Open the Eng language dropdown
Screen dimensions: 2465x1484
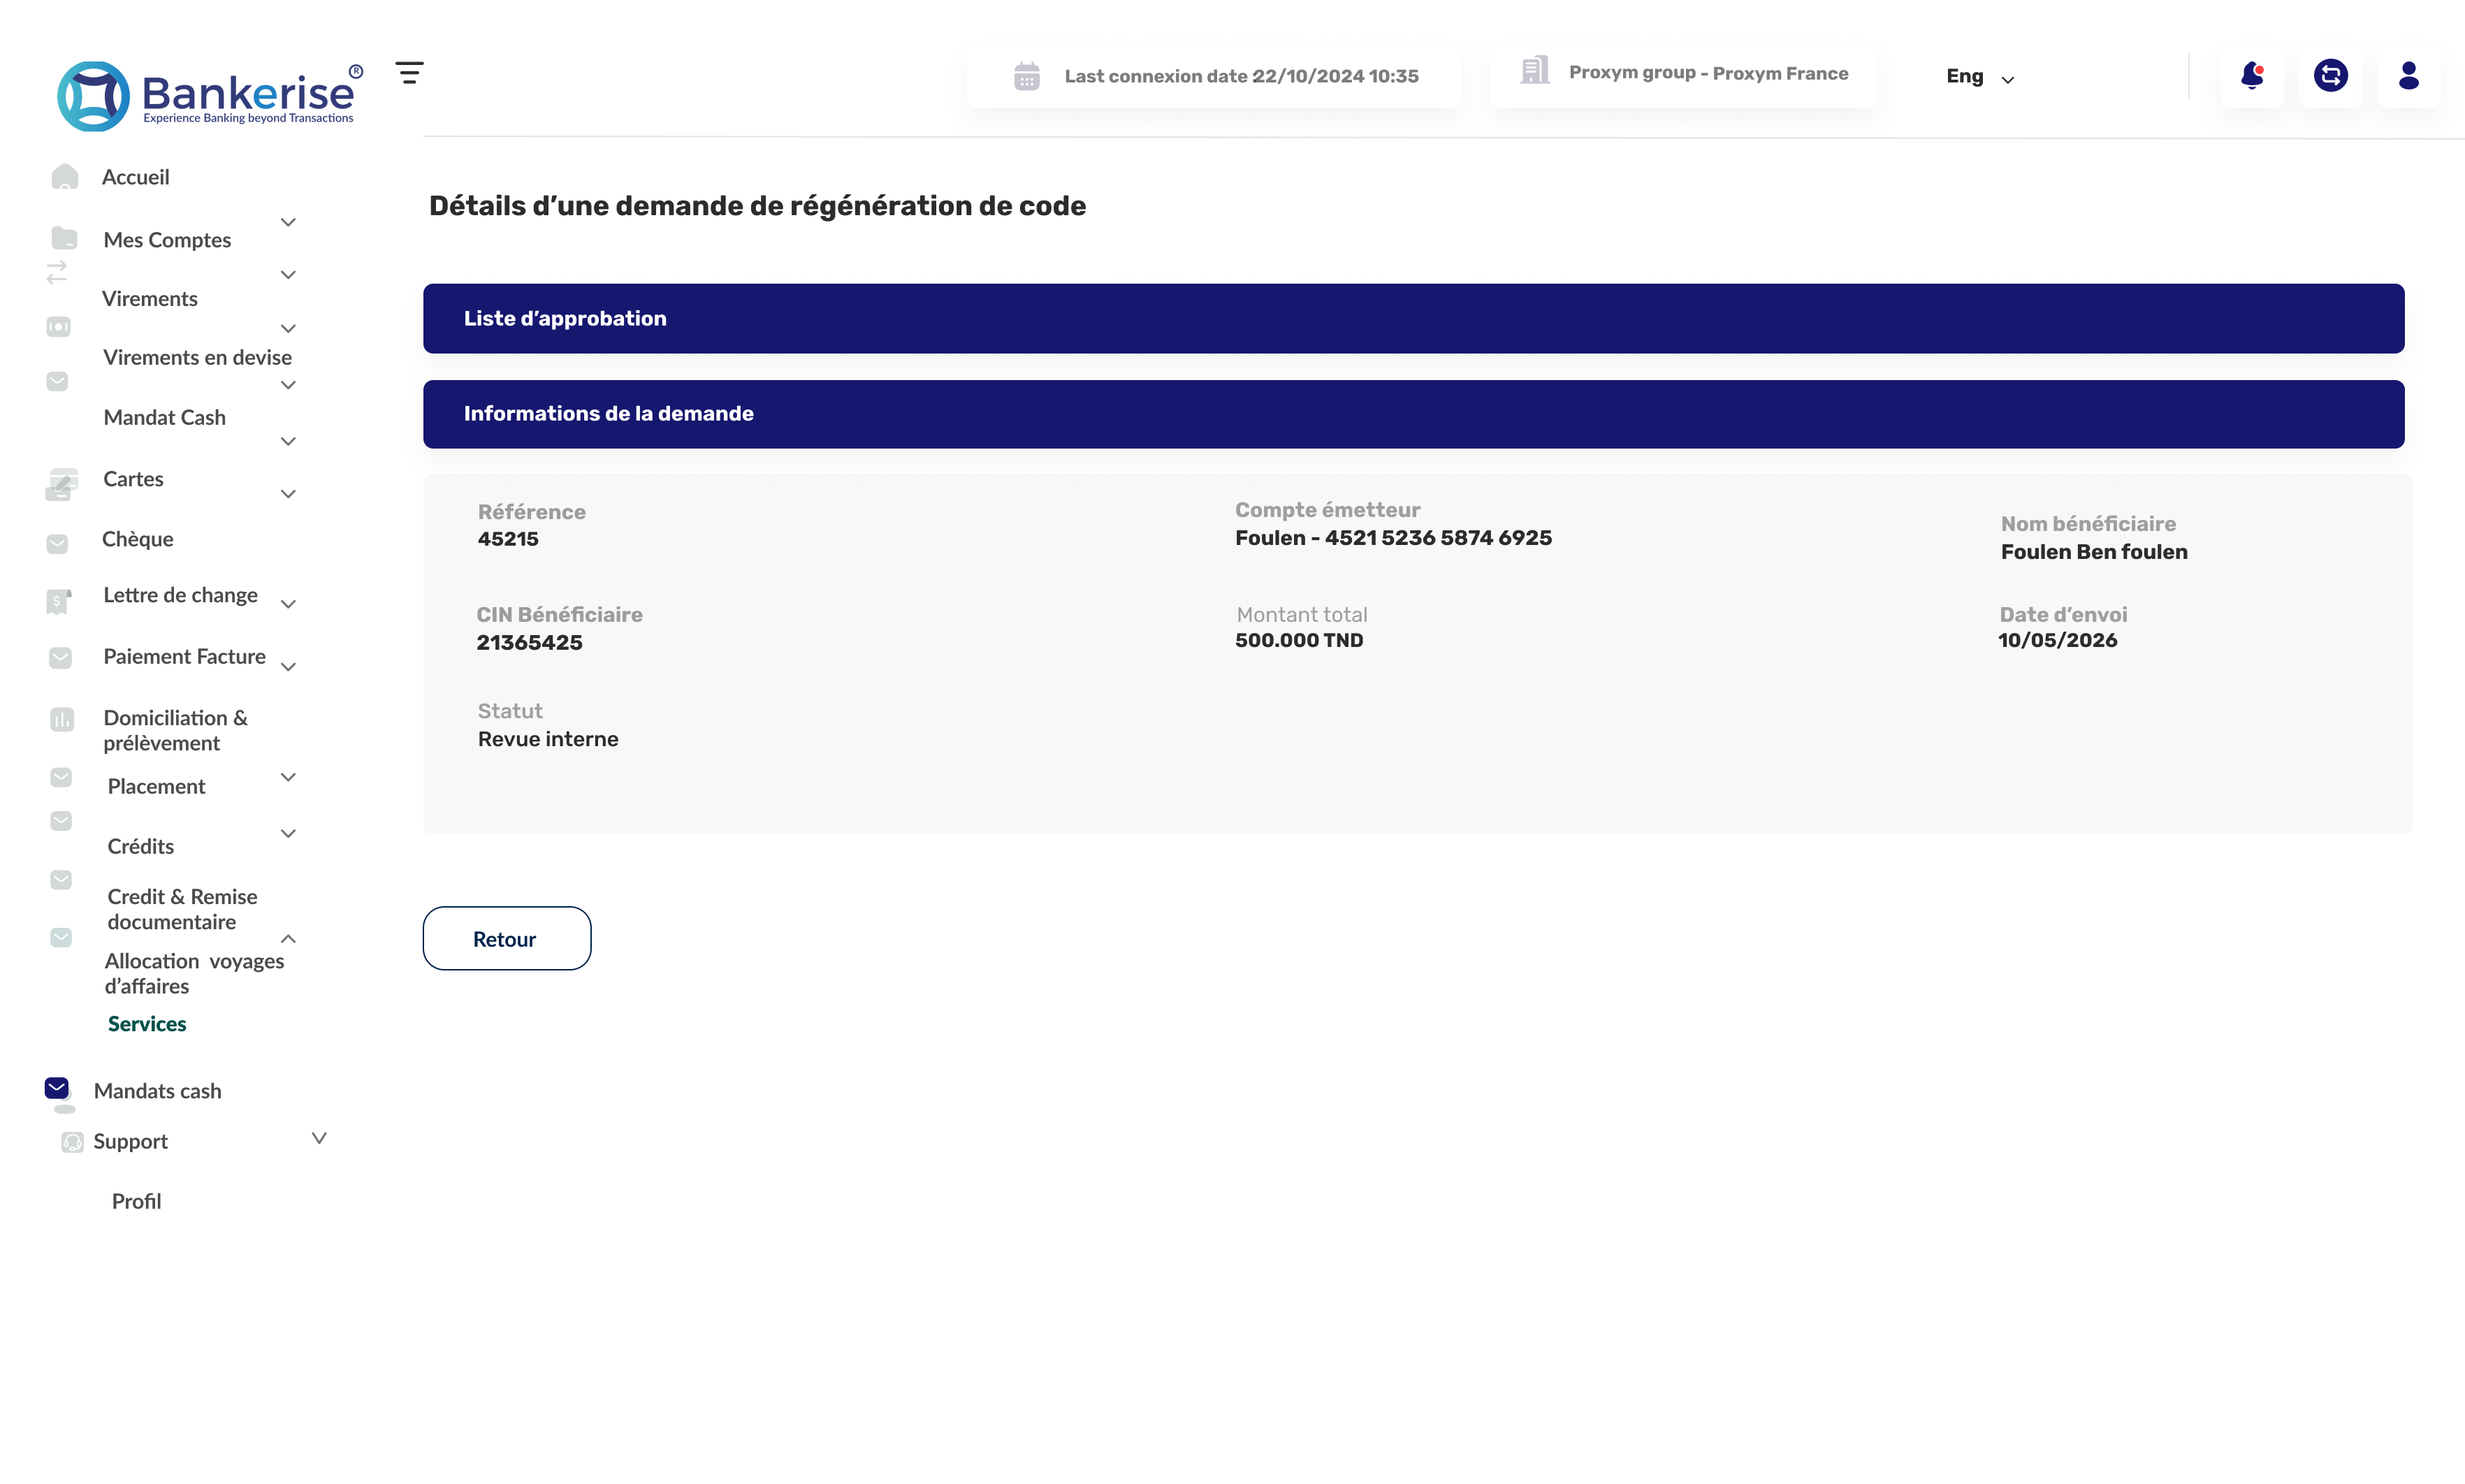coord(1980,77)
